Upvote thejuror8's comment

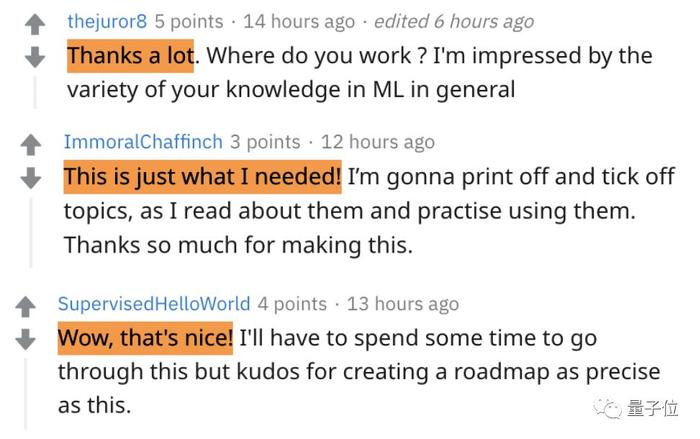(x=35, y=25)
